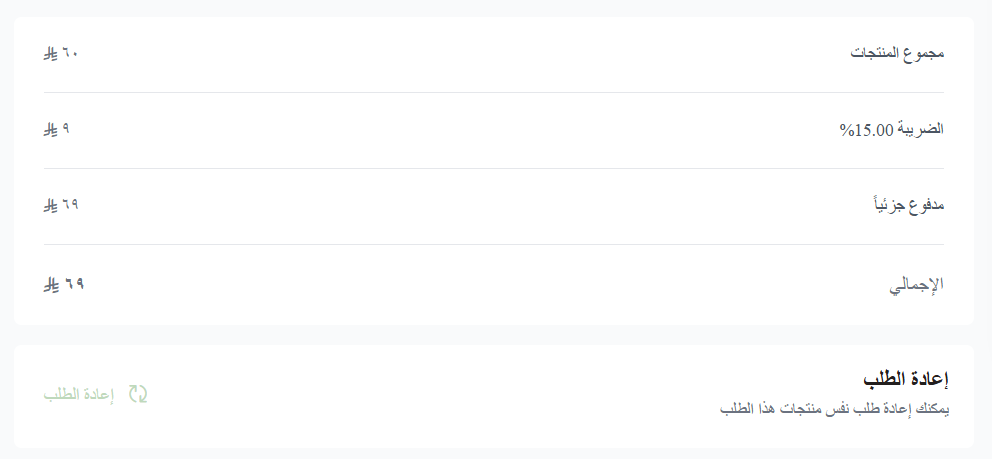Click the divider line below مجموع المنتجات row

click(494, 92)
